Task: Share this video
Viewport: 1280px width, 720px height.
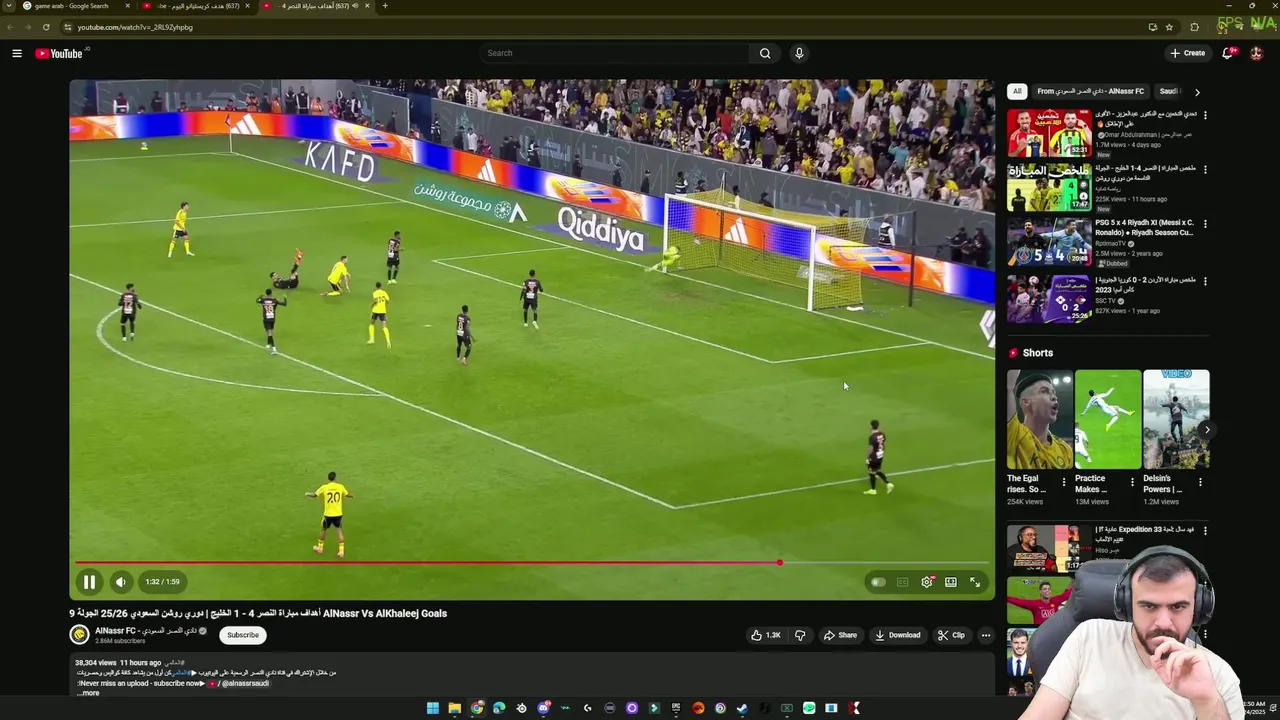Action: point(840,635)
